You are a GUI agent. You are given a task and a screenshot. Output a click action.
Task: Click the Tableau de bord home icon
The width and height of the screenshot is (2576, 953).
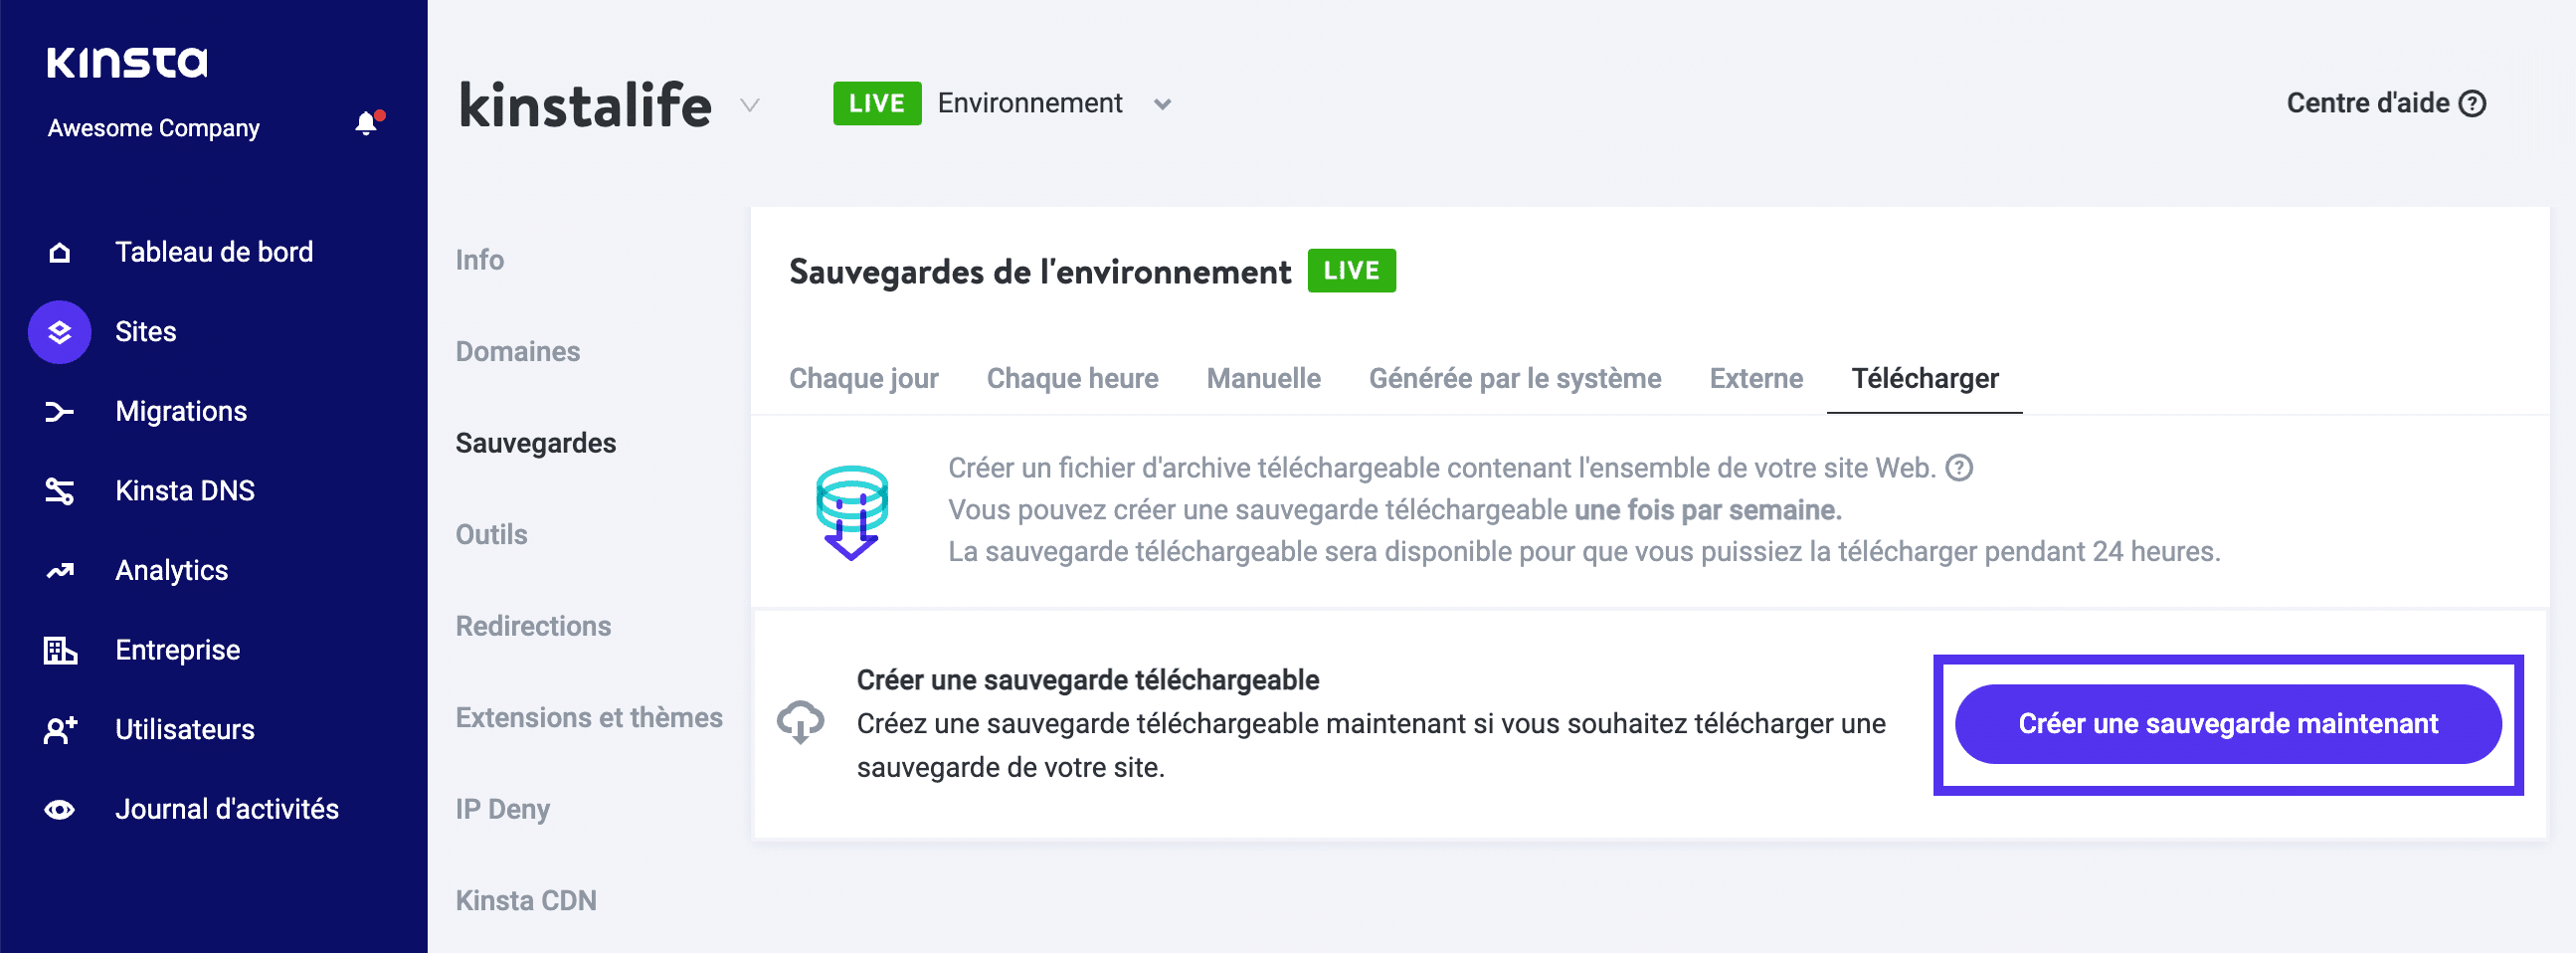pyautogui.click(x=59, y=252)
